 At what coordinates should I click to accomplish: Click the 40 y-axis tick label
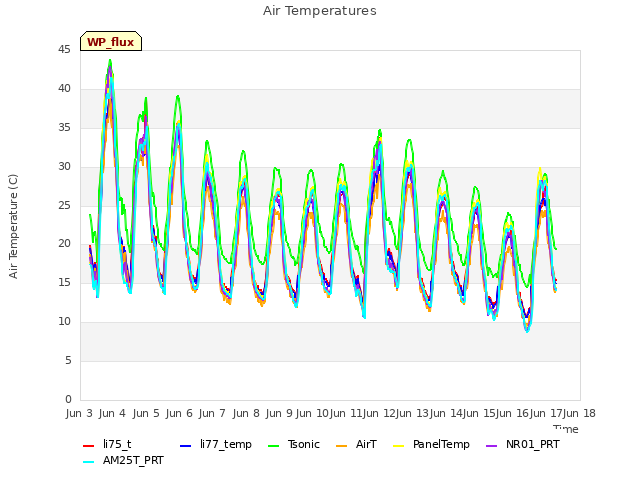64,89
